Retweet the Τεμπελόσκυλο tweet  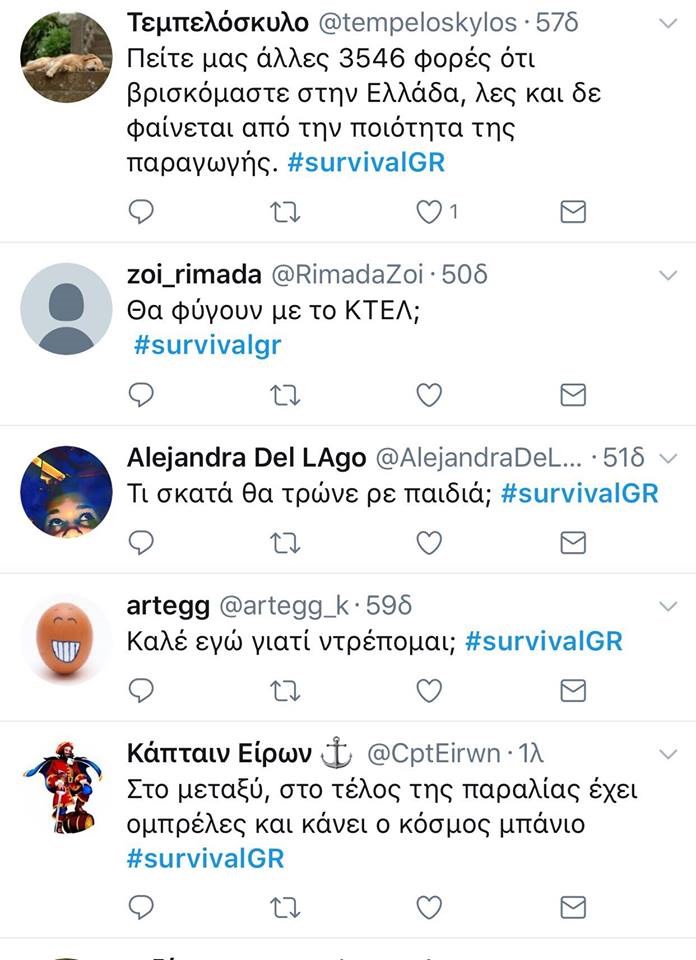tap(285, 212)
